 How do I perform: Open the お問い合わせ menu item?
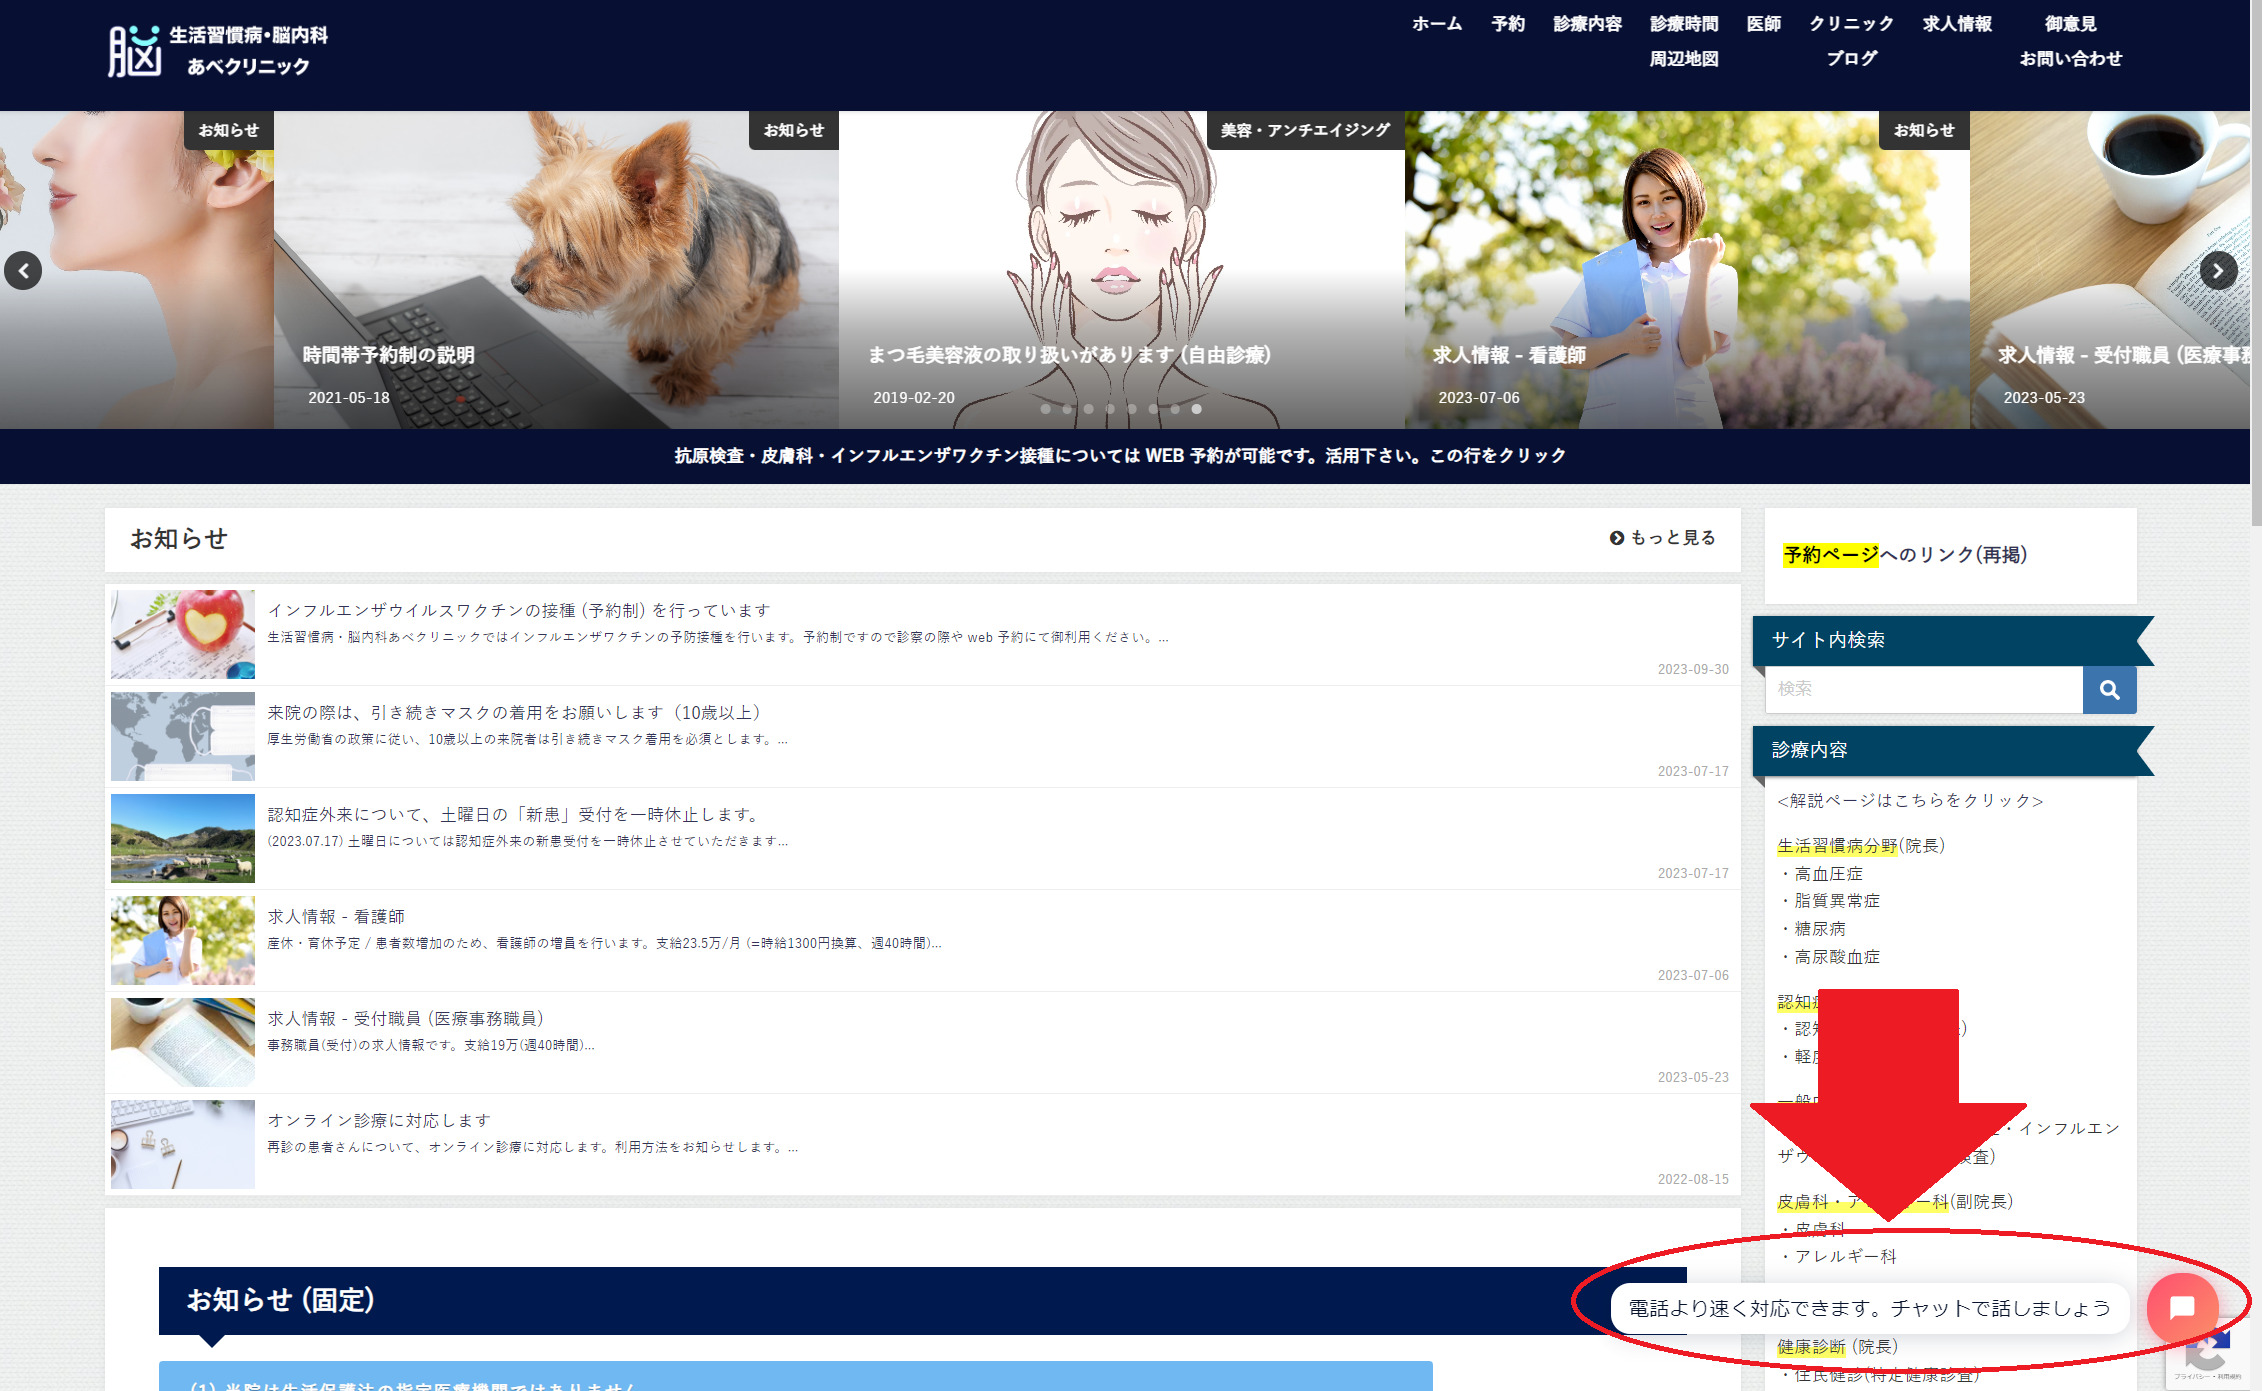(x=2070, y=59)
